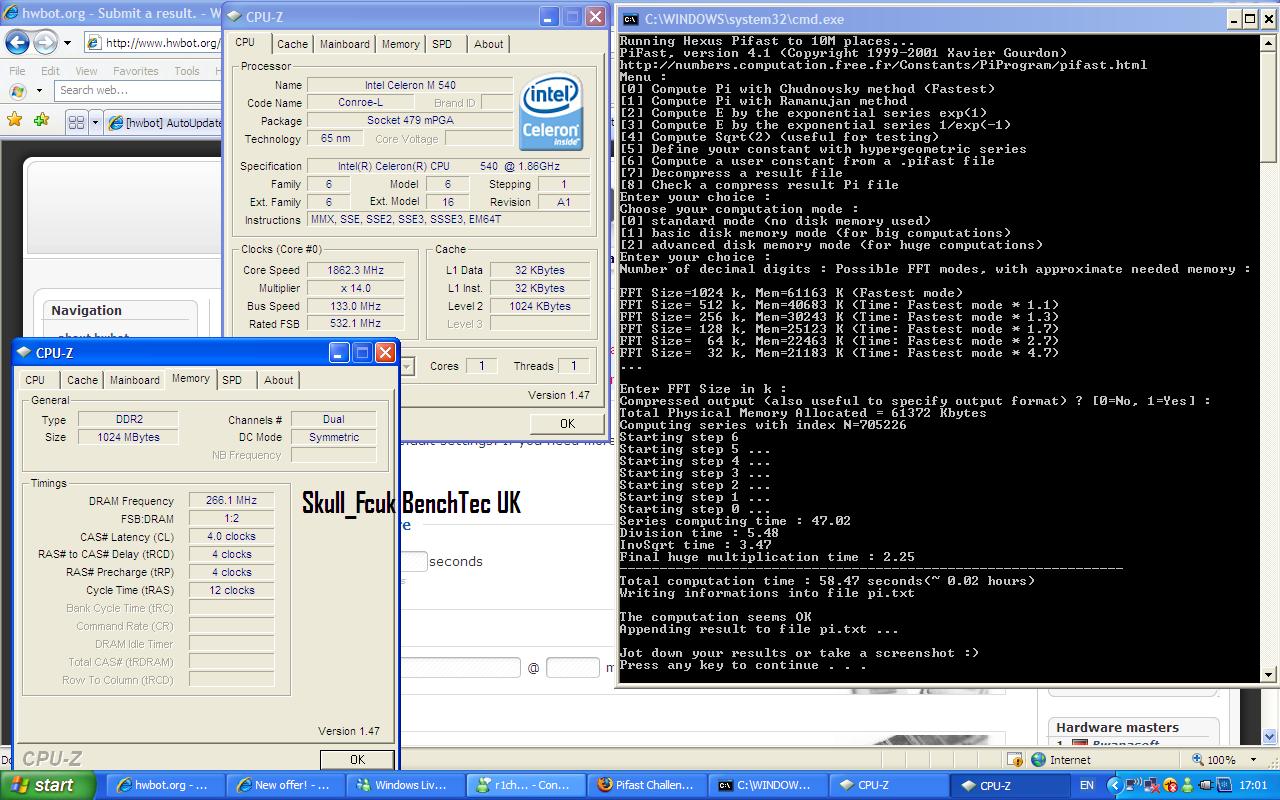Screen dimensions: 1280x800
Task: Click the input field right of @ symbol
Action: (573, 667)
